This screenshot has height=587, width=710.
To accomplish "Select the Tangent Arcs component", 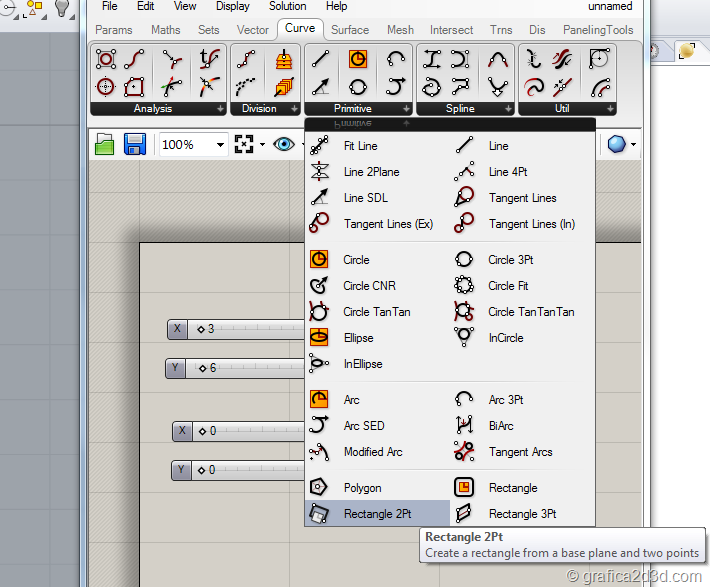I will [520, 452].
